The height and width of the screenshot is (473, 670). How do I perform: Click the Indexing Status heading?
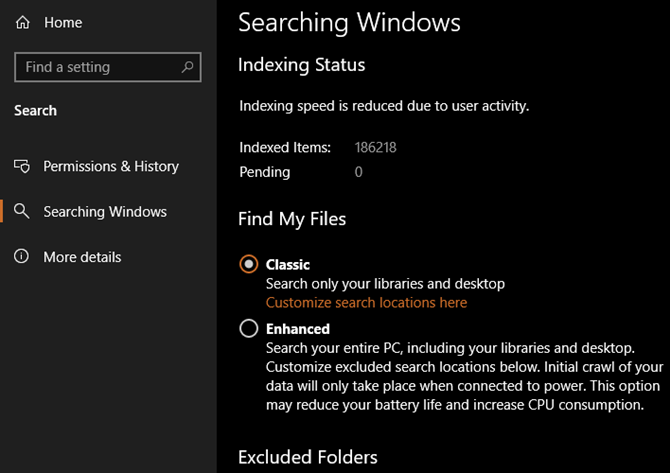pos(301,65)
